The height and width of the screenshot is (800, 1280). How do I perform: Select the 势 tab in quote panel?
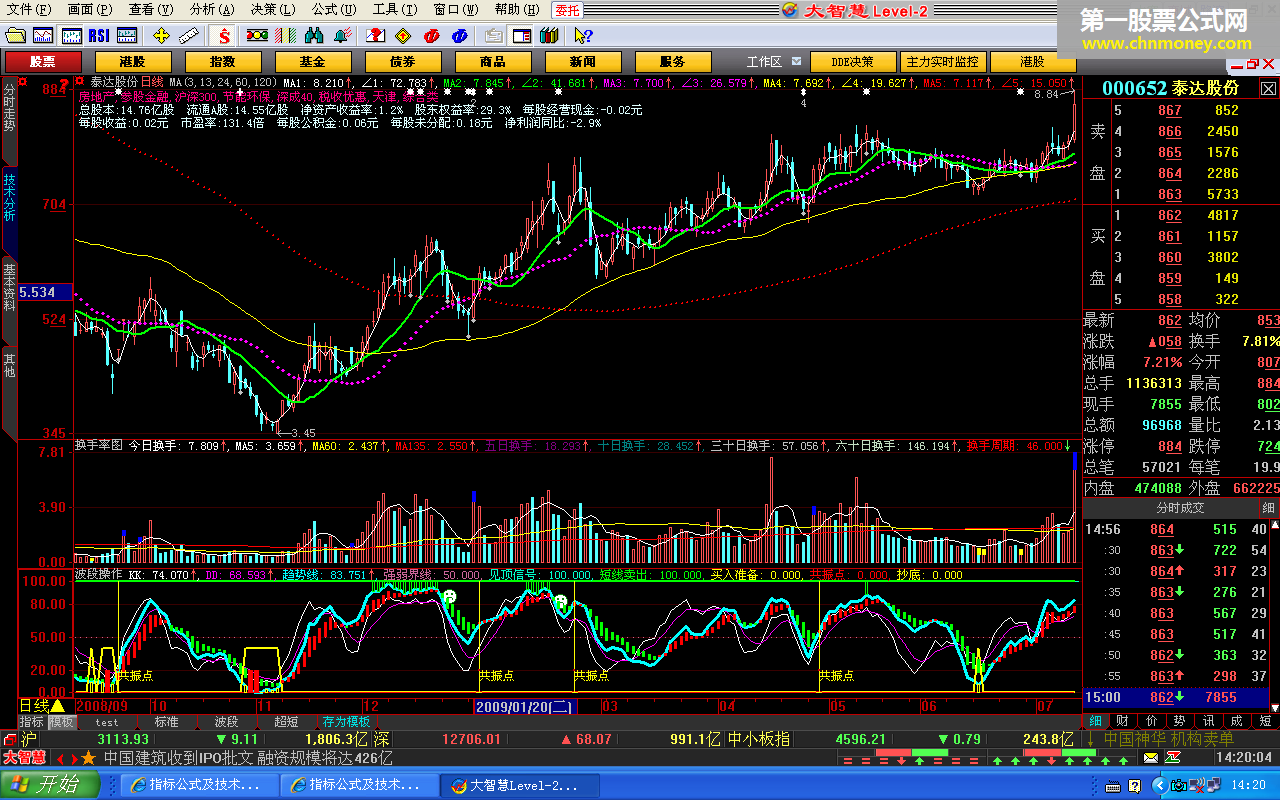pyautogui.click(x=1179, y=720)
